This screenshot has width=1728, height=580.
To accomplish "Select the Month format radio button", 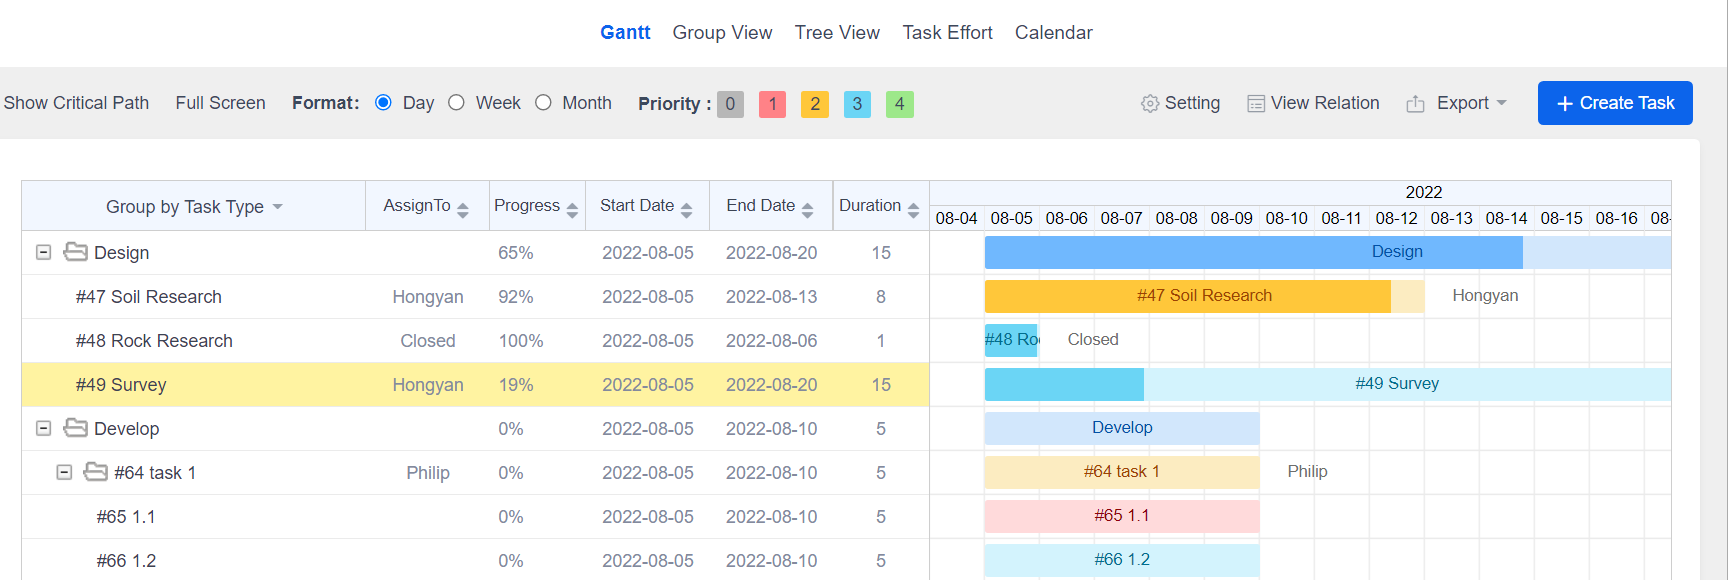I will click(x=543, y=103).
